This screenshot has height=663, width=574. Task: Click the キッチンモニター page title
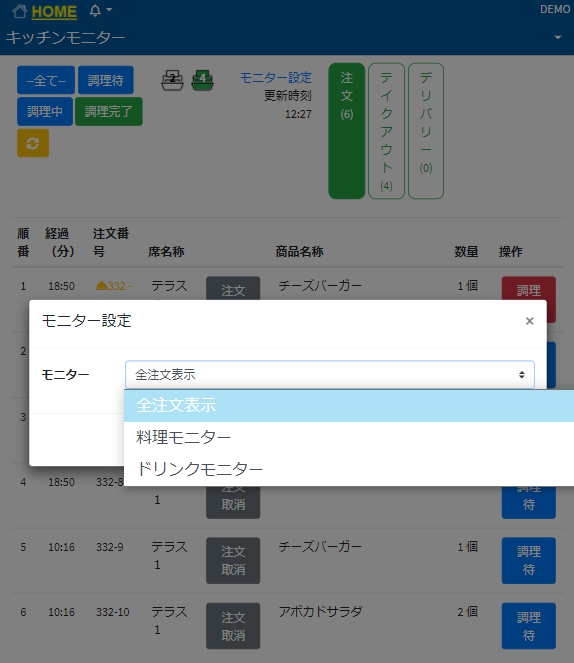tap(65, 38)
